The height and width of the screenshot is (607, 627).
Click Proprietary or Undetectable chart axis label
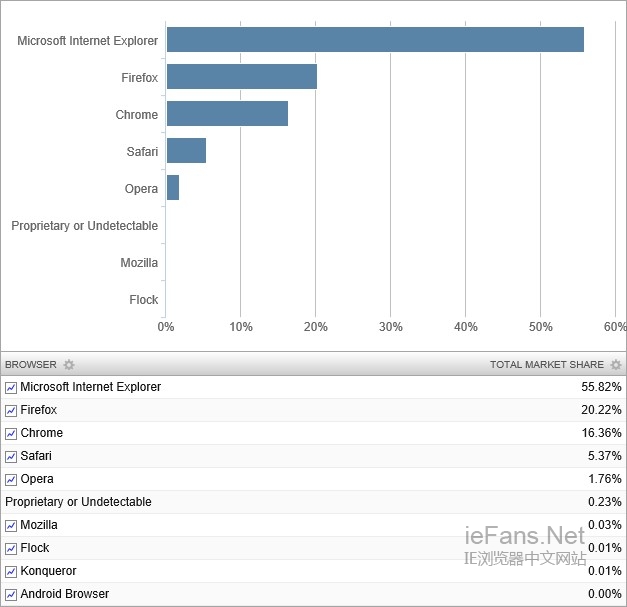pos(85,226)
